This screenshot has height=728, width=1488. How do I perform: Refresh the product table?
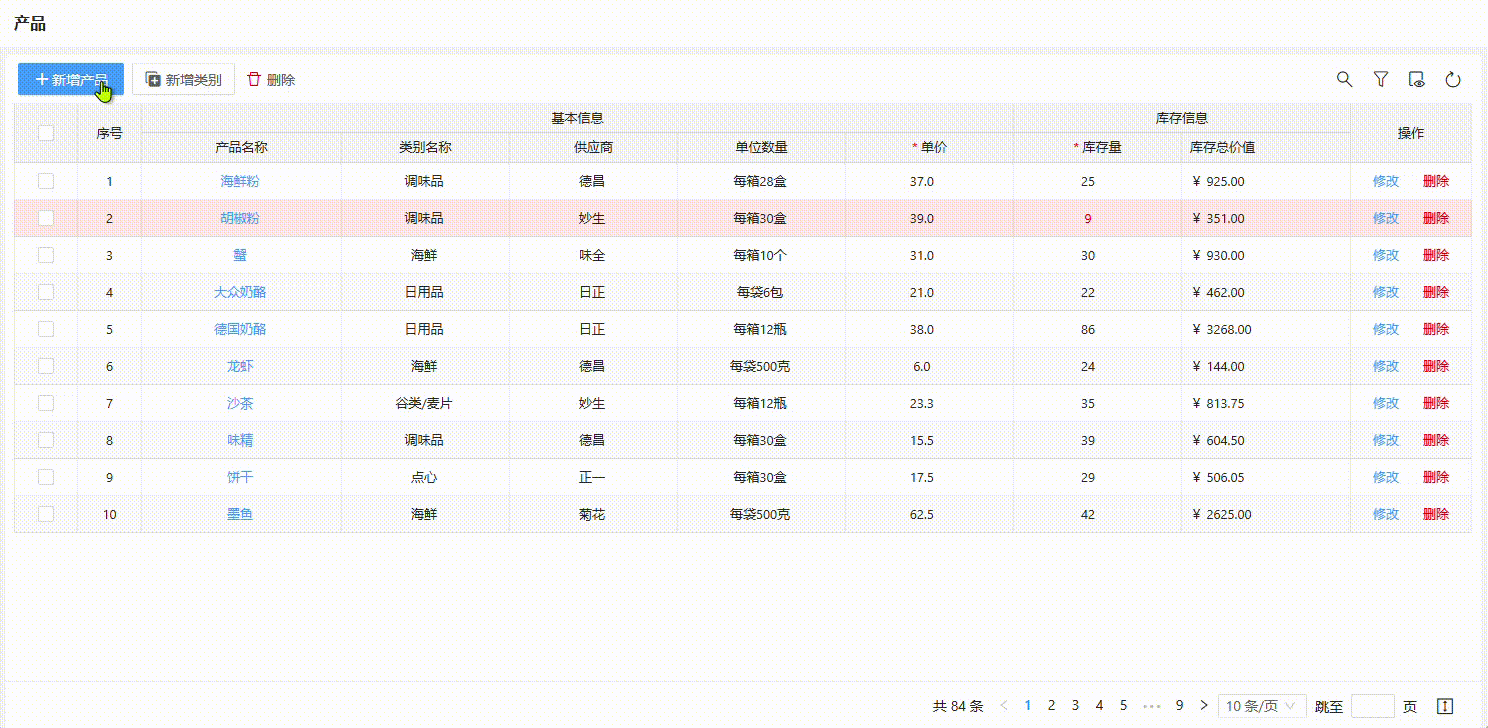[x=1453, y=80]
